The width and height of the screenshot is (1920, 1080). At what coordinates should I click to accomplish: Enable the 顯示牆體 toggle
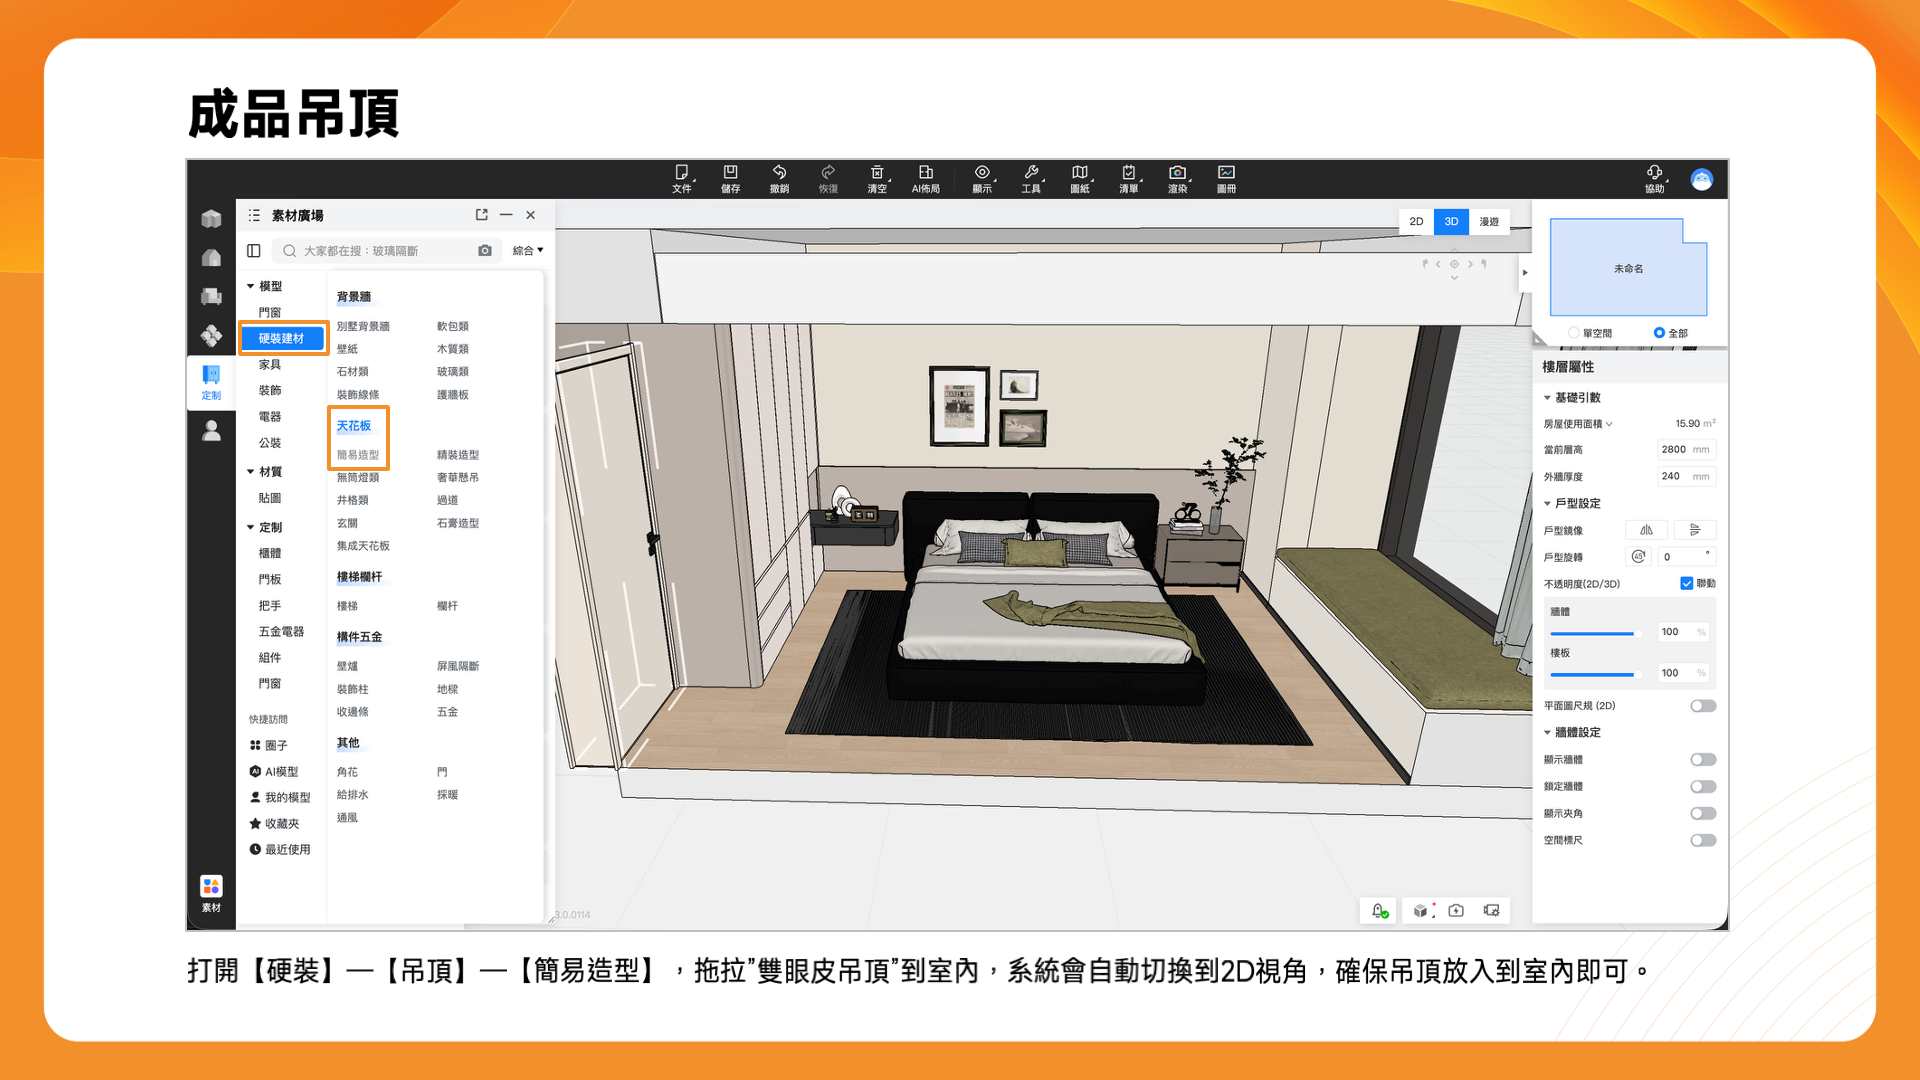[1702, 760]
